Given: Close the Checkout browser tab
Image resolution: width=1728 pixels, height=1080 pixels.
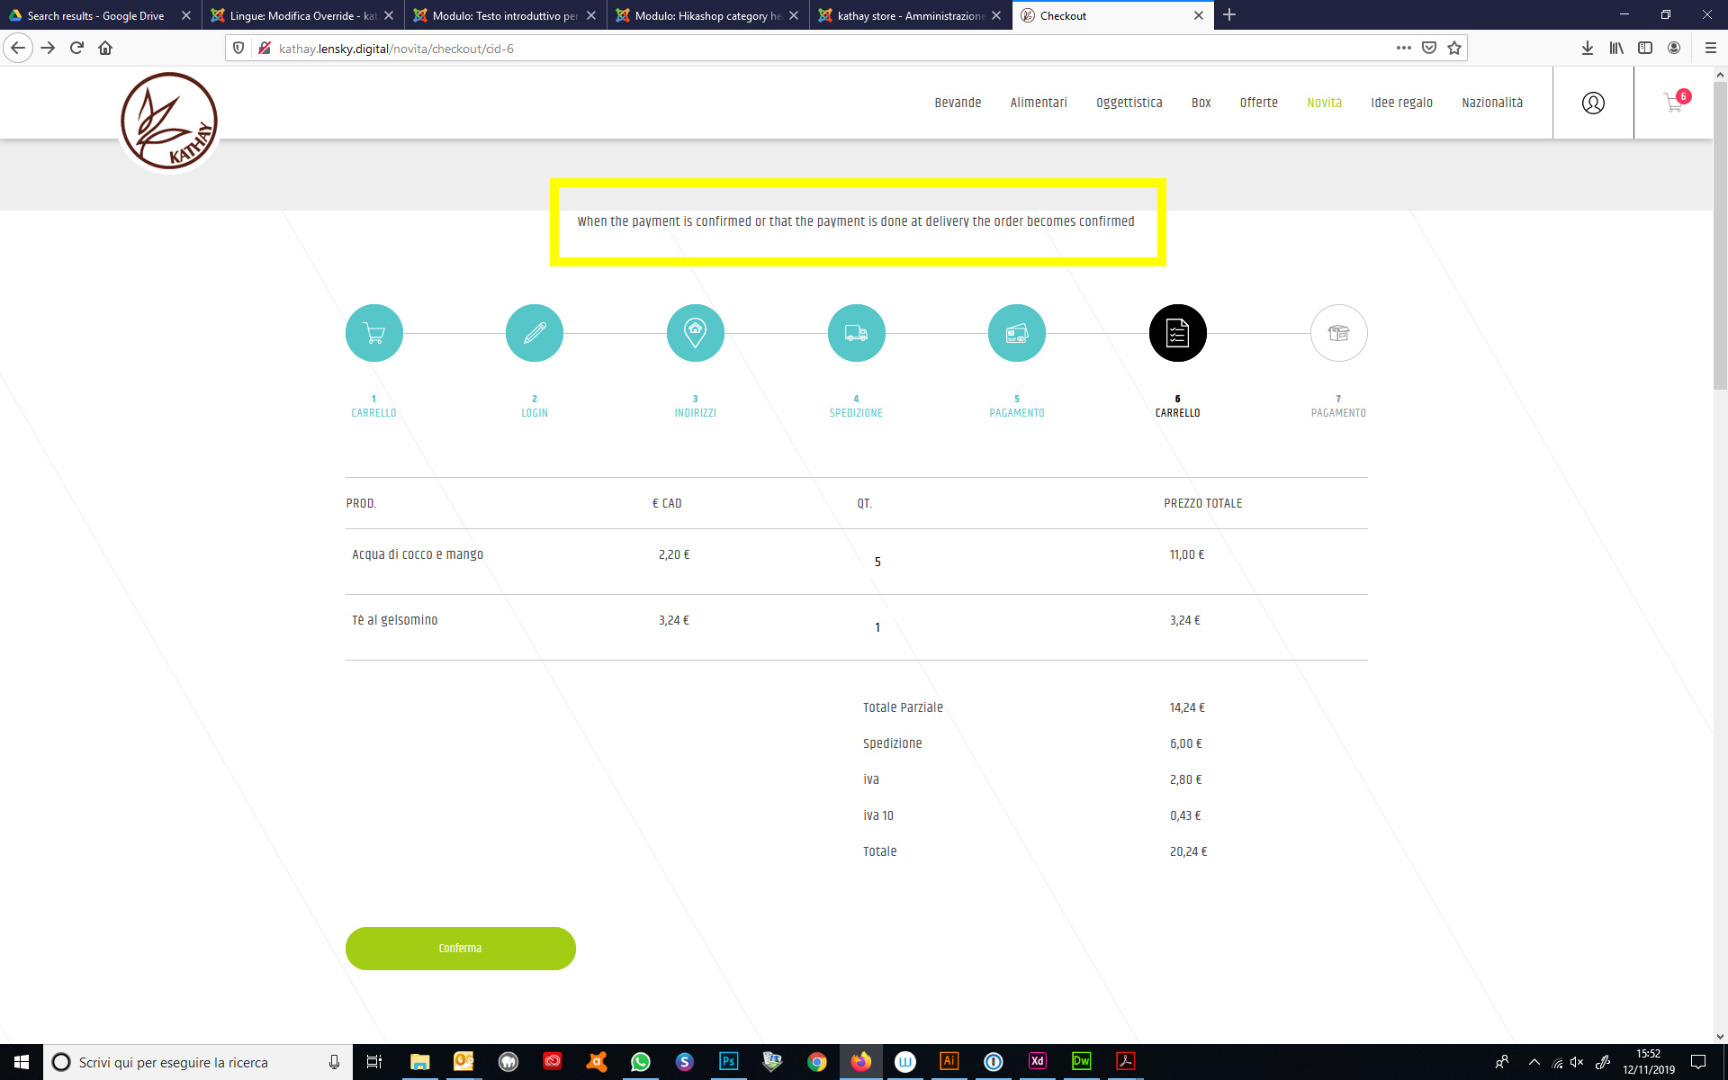Looking at the screenshot, I should point(1198,16).
